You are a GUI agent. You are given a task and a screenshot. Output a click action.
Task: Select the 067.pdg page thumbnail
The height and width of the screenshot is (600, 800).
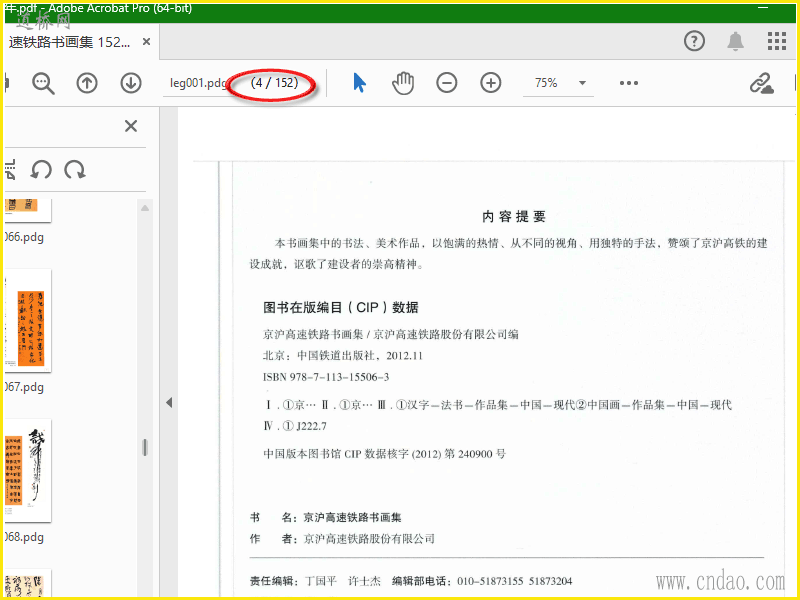(x=28, y=320)
